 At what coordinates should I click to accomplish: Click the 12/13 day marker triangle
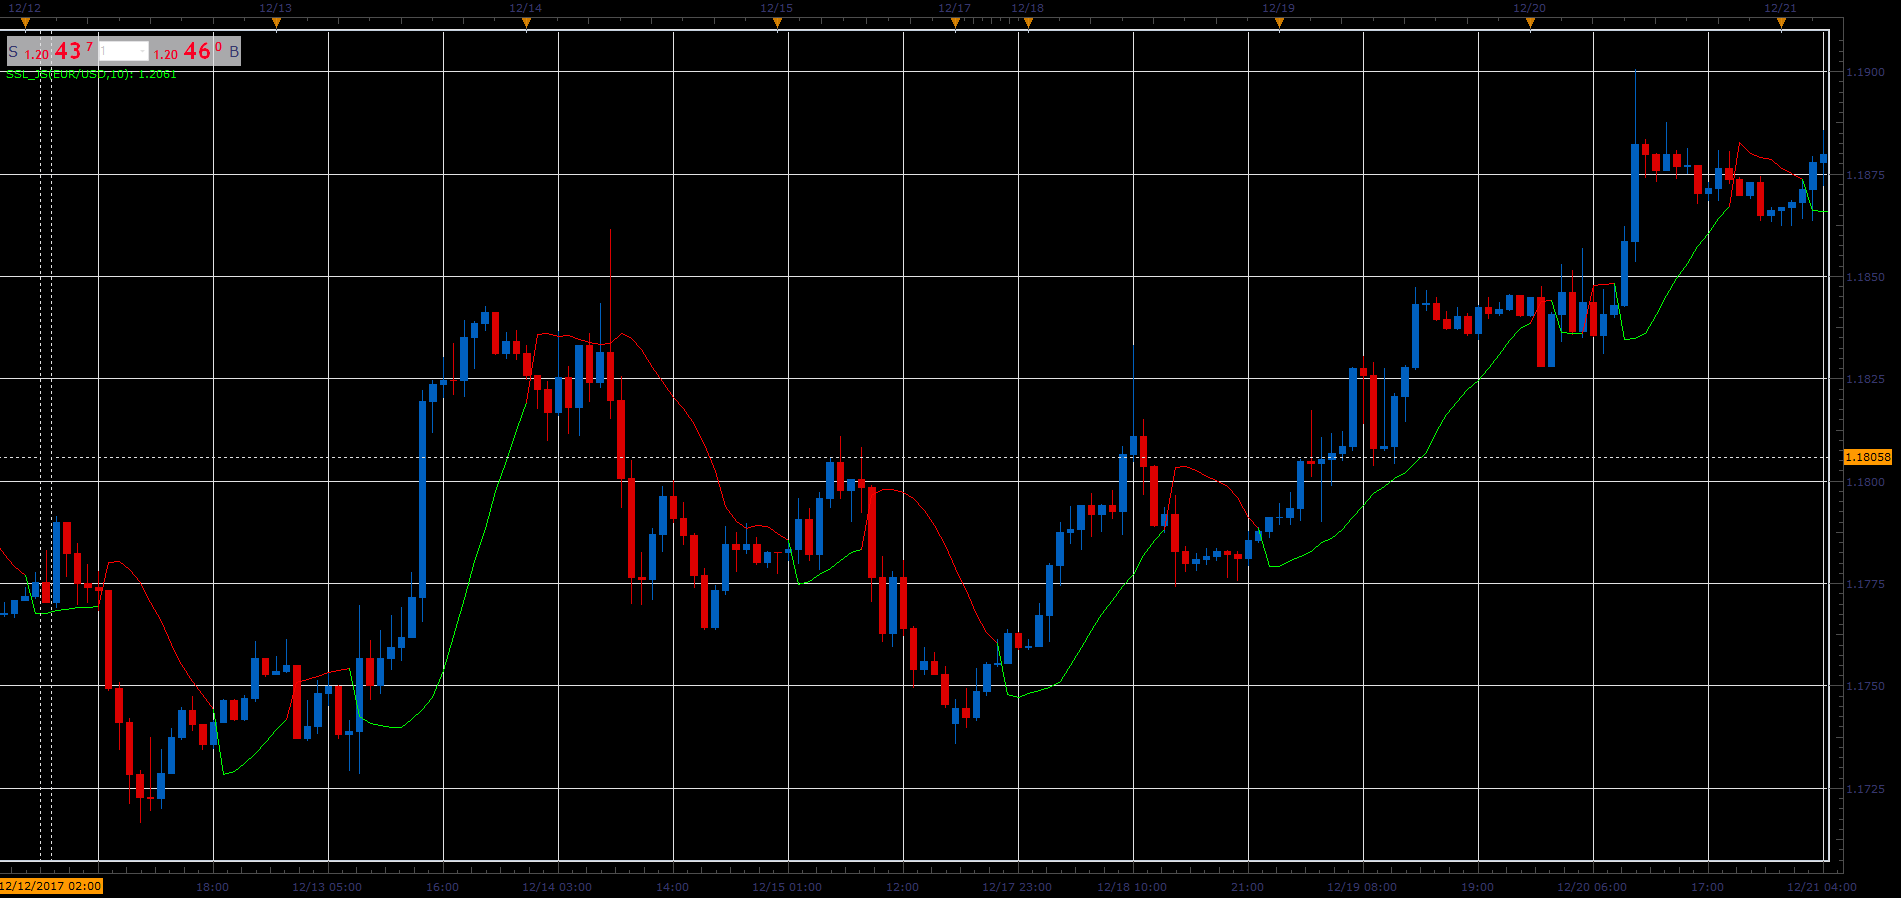click(276, 23)
